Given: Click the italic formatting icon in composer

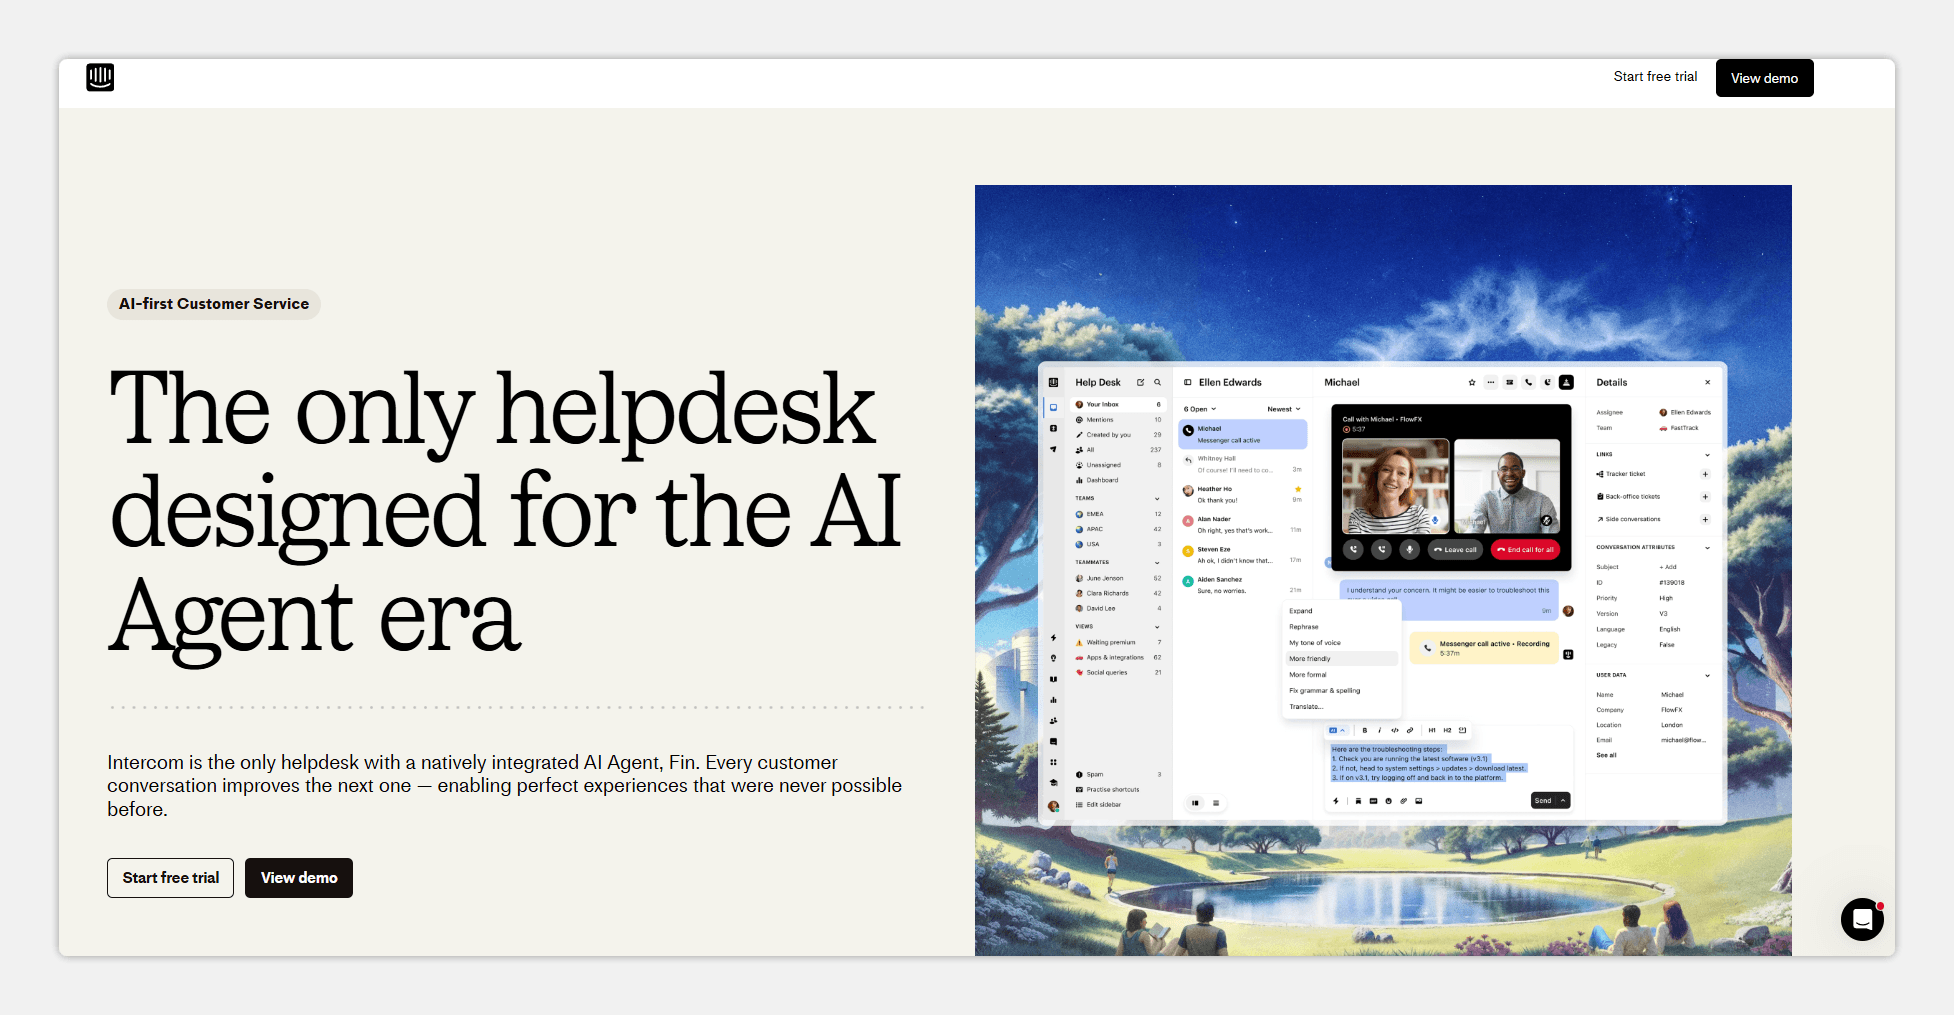Looking at the screenshot, I should 1380,730.
